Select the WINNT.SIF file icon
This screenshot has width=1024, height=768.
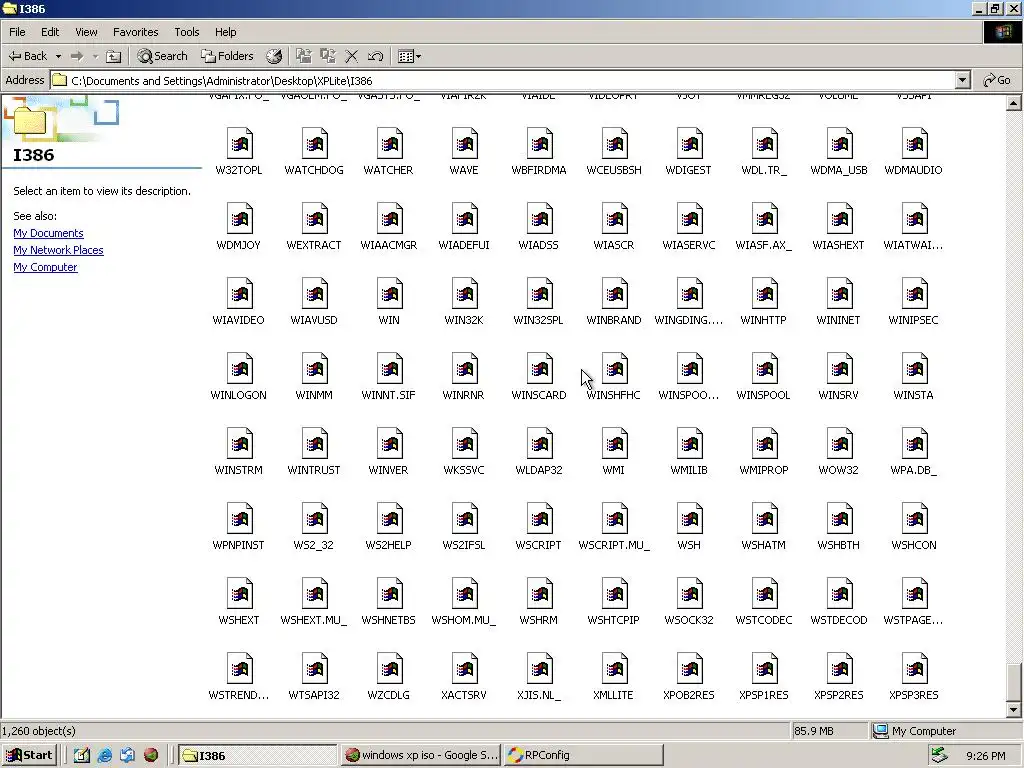390,368
